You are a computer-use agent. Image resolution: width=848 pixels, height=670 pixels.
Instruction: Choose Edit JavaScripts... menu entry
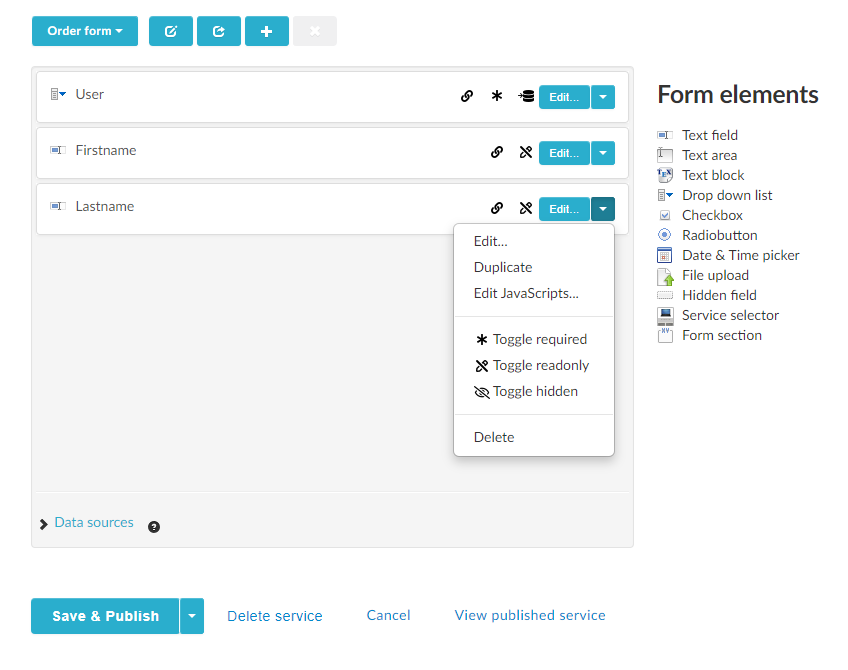pos(526,293)
